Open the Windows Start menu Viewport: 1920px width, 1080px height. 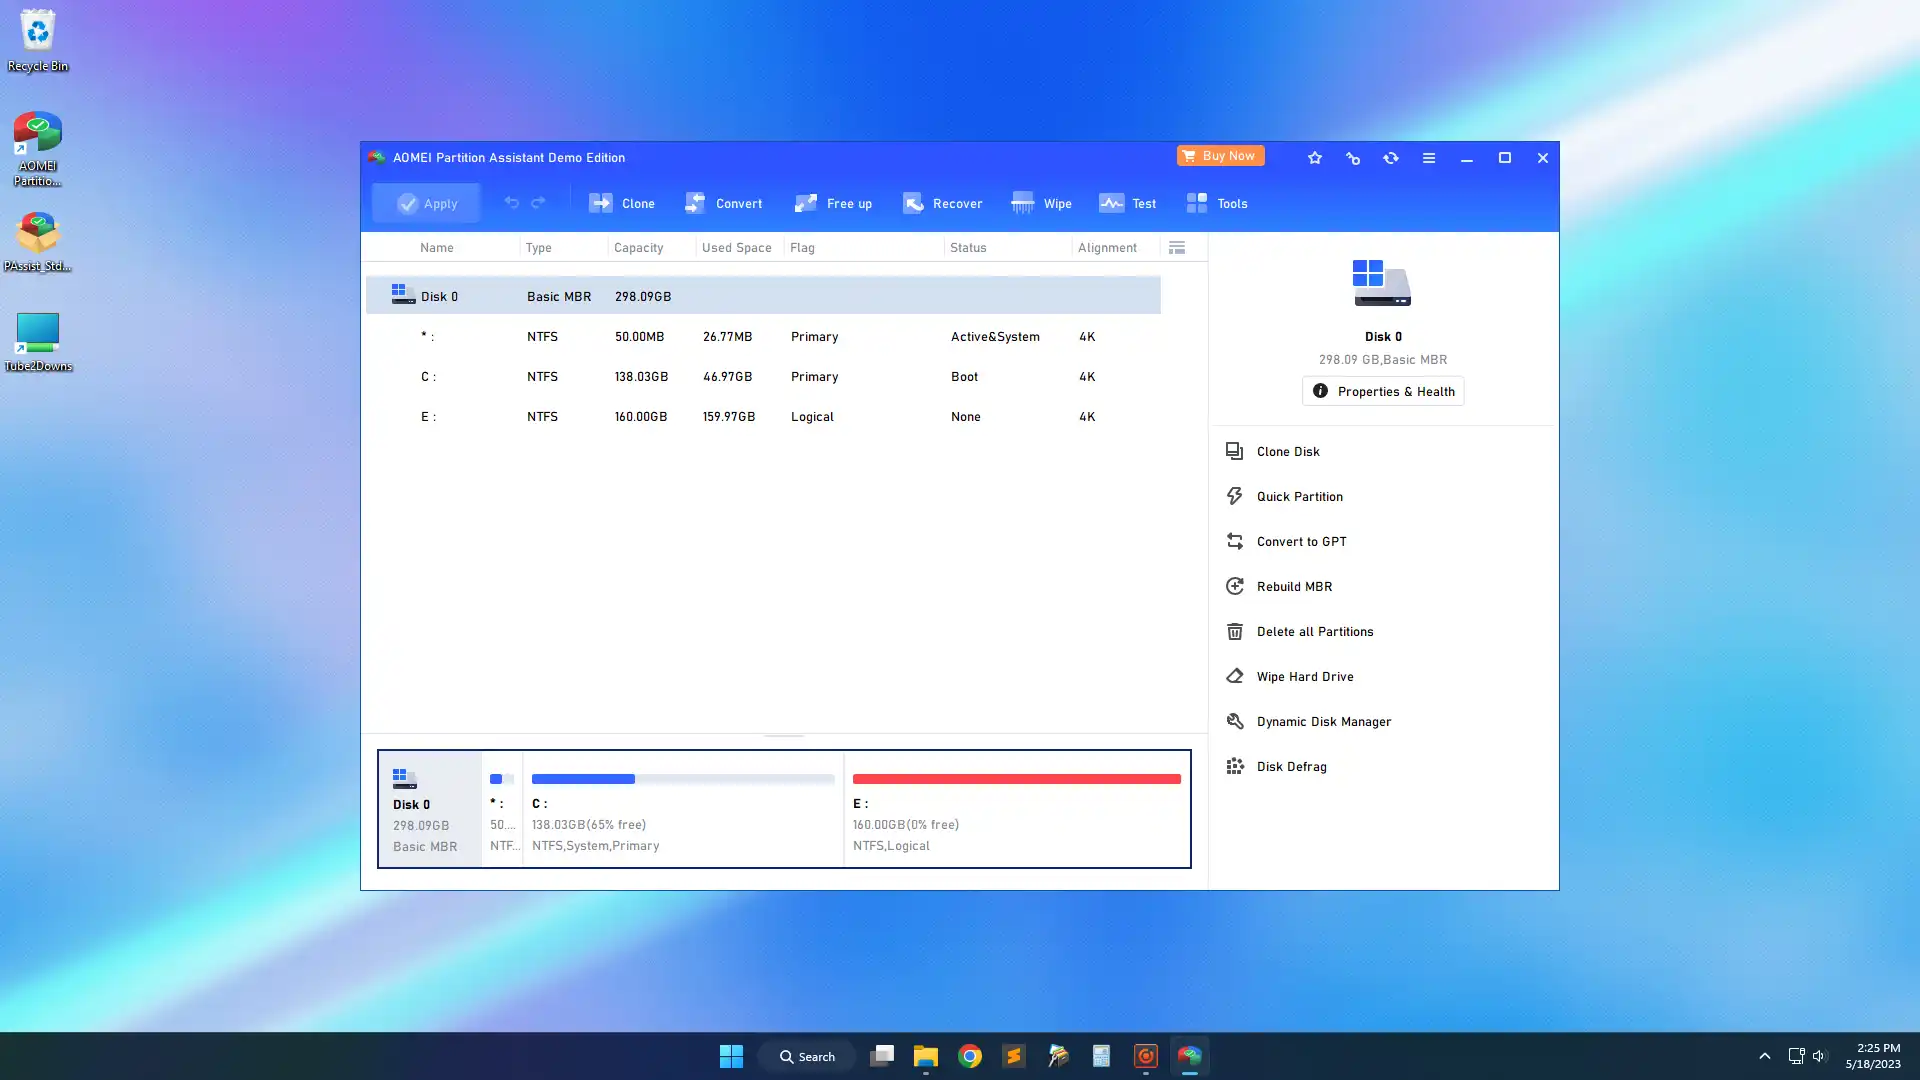pyautogui.click(x=731, y=1056)
